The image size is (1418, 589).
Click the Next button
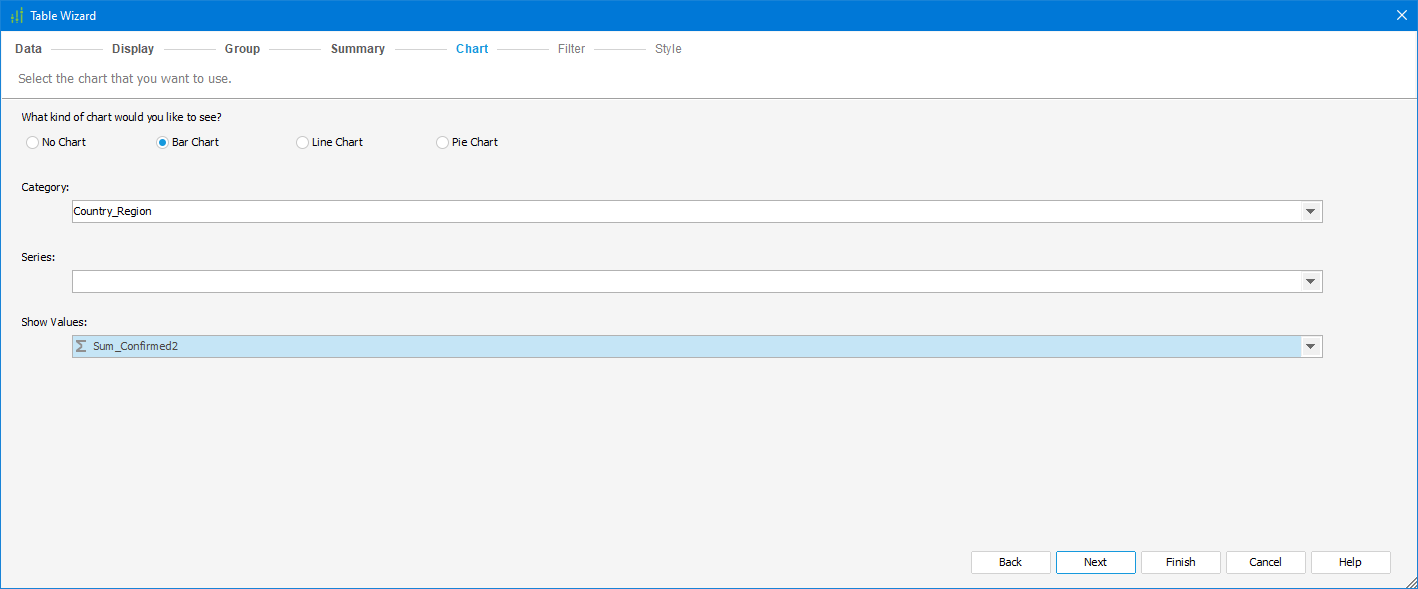tap(1095, 562)
